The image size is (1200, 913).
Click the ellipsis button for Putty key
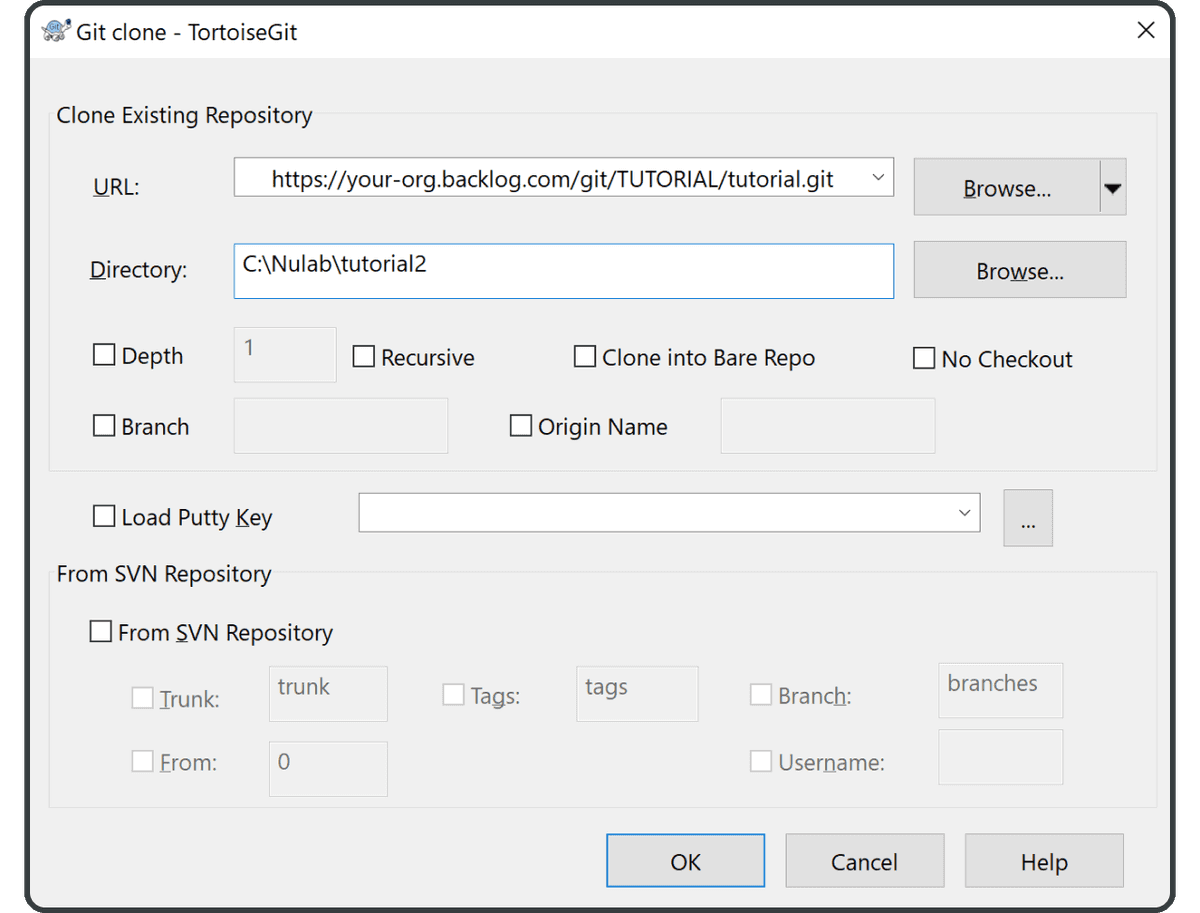tap(1028, 517)
